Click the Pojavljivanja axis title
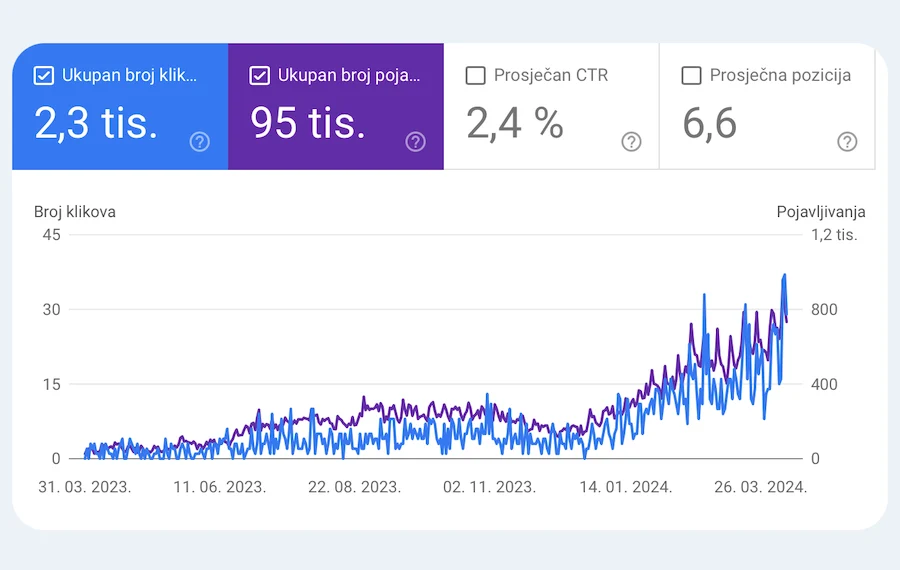Screen dimensions: 900x570 [821, 211]
